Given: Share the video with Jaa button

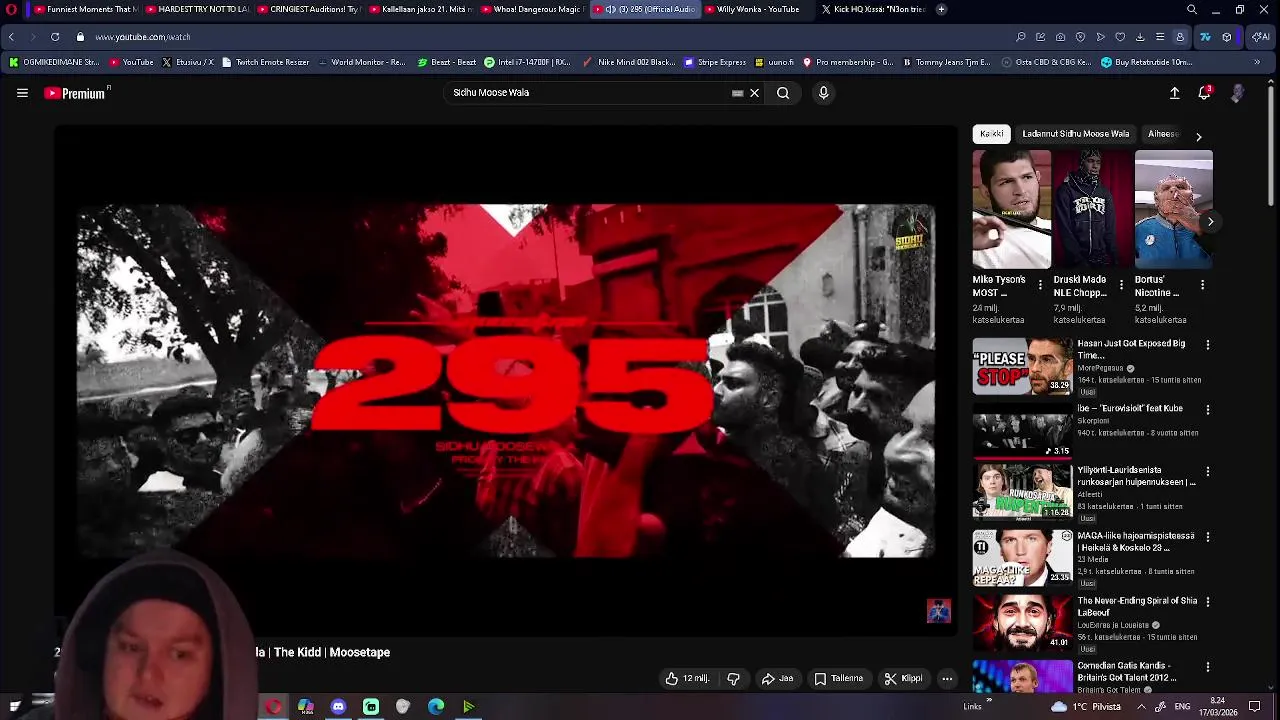Looking at the screenshot, I should 778,679.
